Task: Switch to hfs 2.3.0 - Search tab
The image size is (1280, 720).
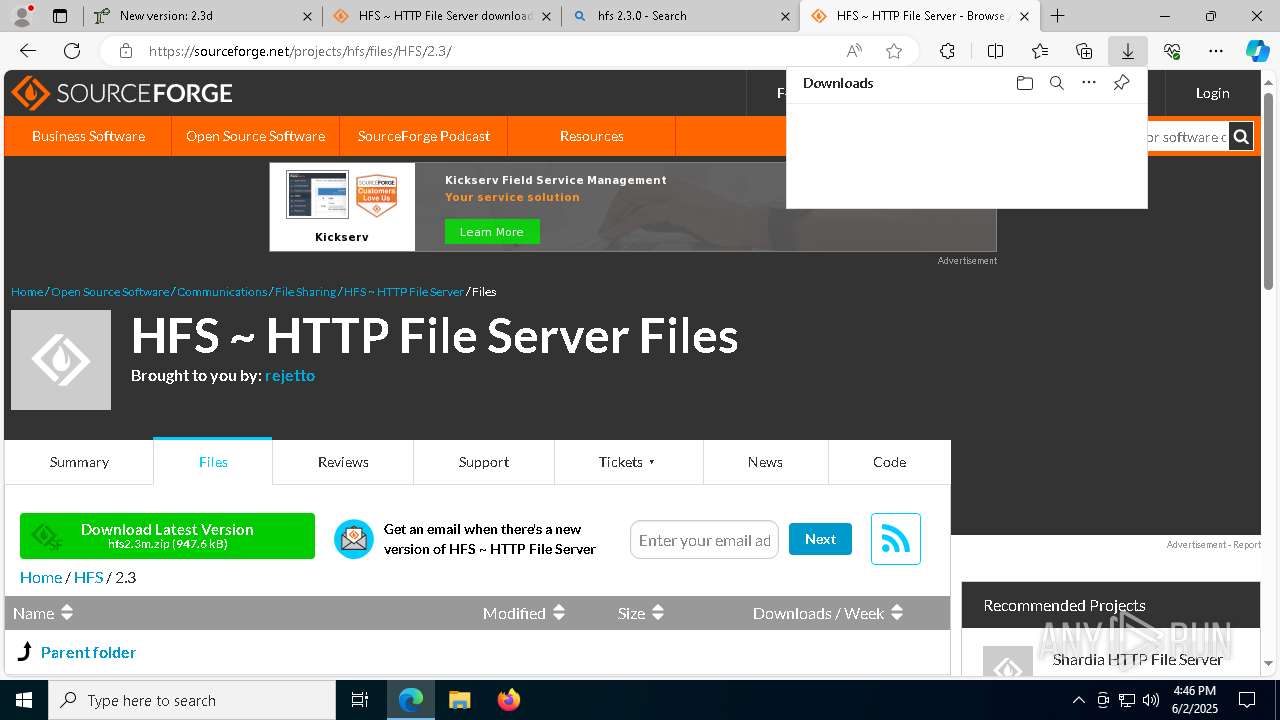Action: pos(680,16)
